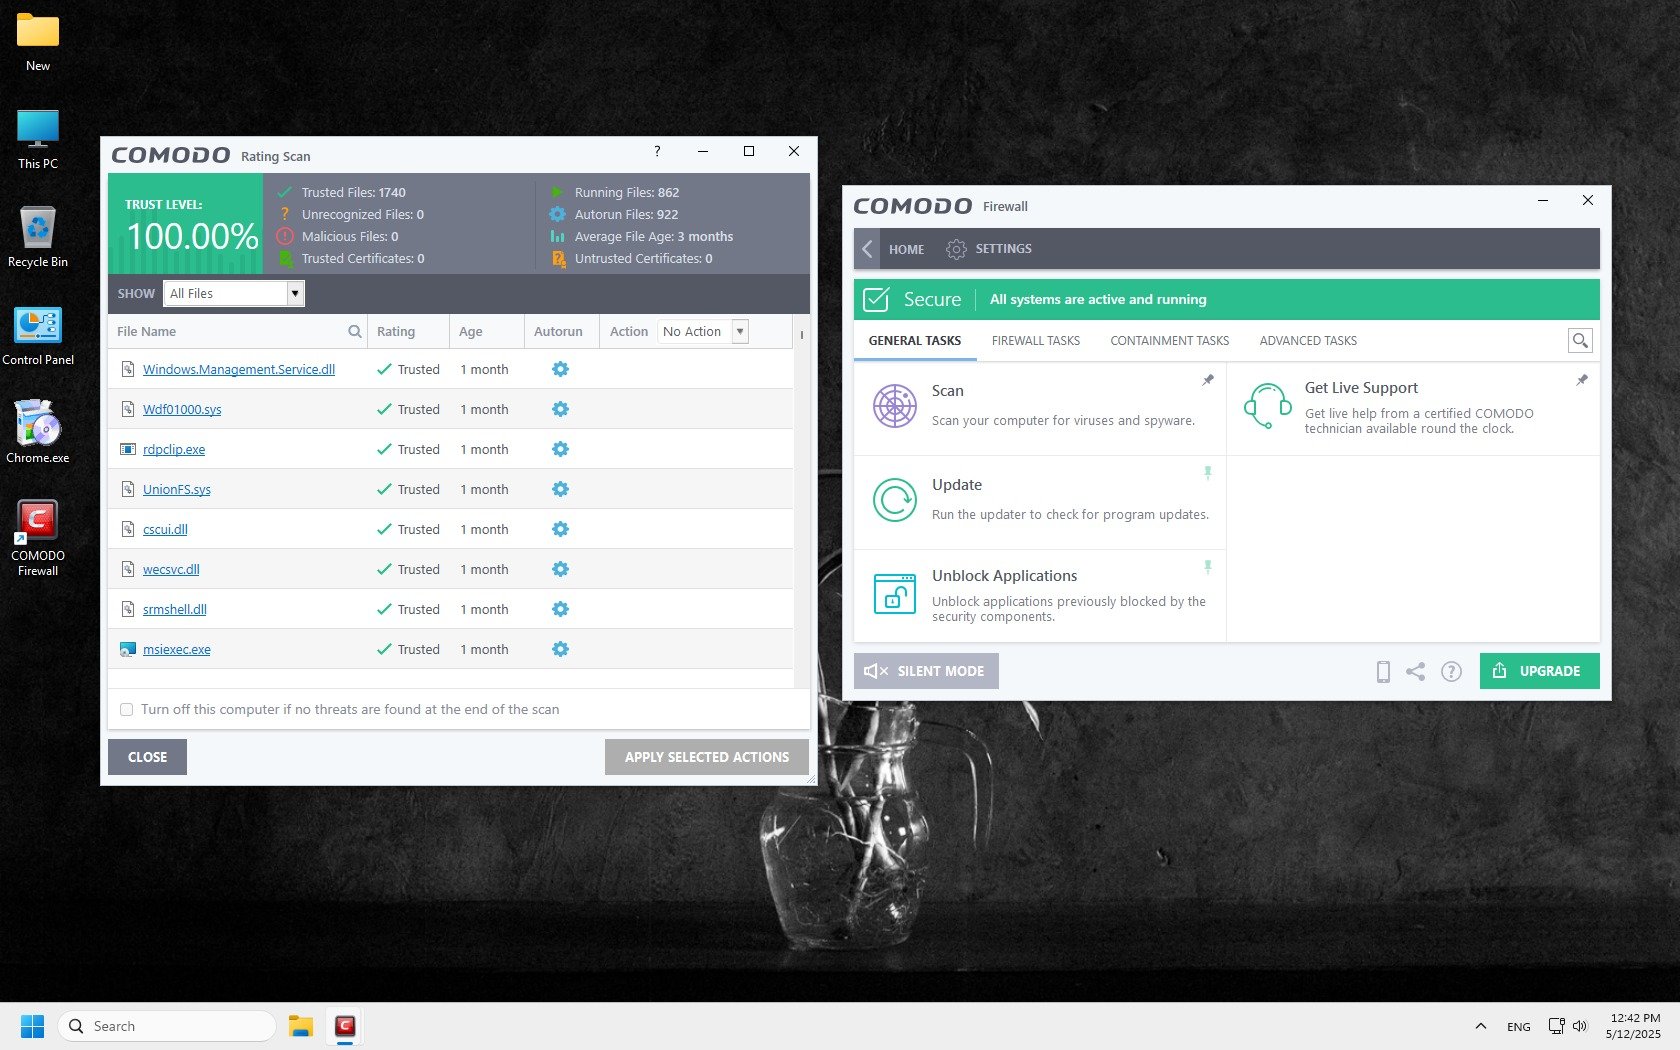Click the Update circular arrow icon
Viewport: 1680px width, 1050px height.
click(894, 500)
